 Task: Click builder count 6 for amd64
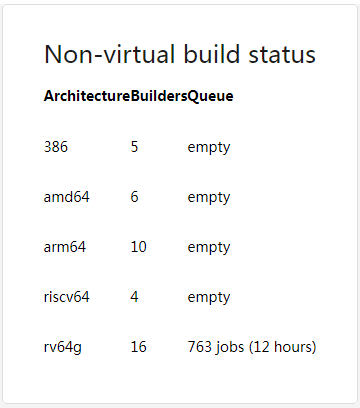134,197
